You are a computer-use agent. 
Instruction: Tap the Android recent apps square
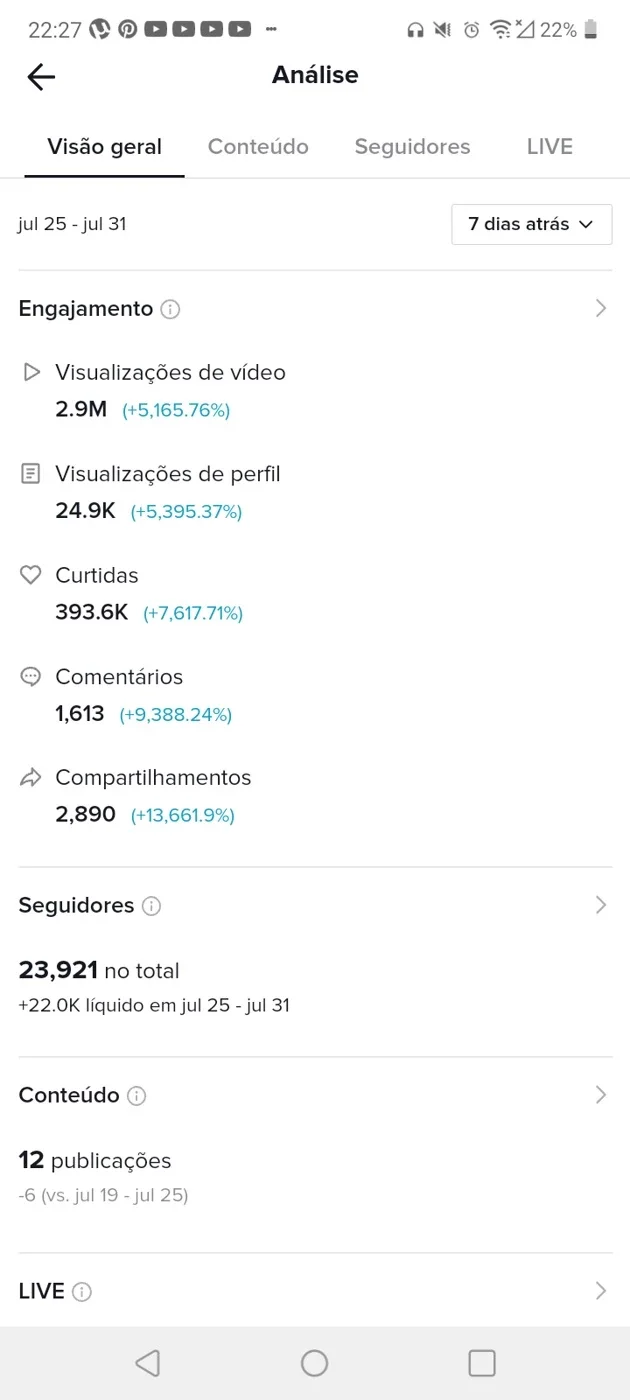482,1363
